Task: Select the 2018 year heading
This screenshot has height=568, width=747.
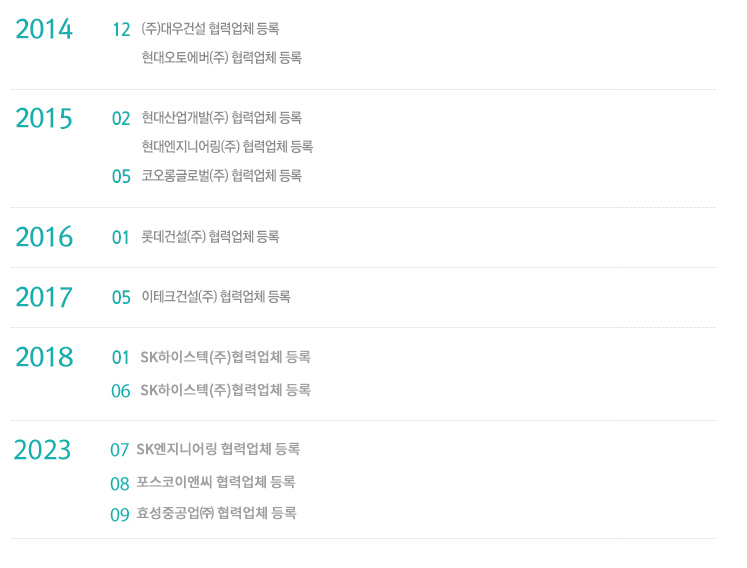Action: point(44,357)
